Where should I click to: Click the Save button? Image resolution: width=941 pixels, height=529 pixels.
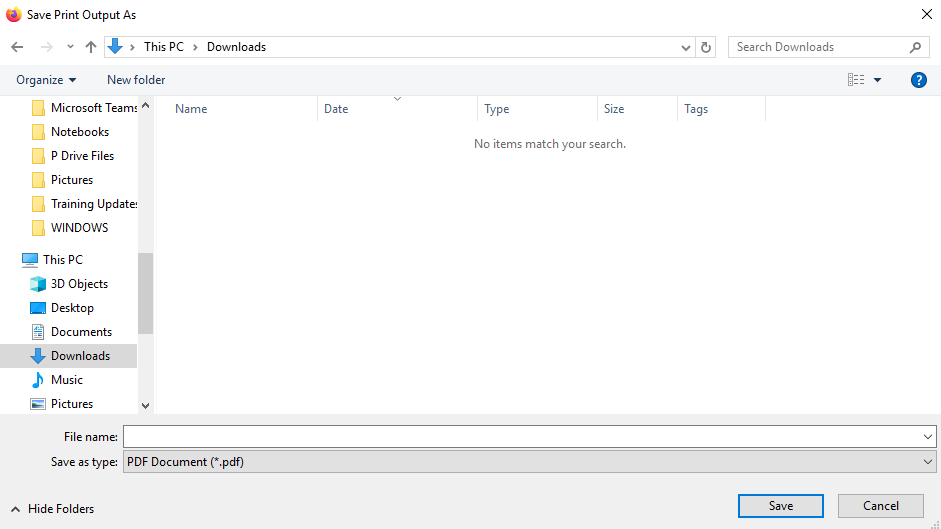(x=780, y=506)
